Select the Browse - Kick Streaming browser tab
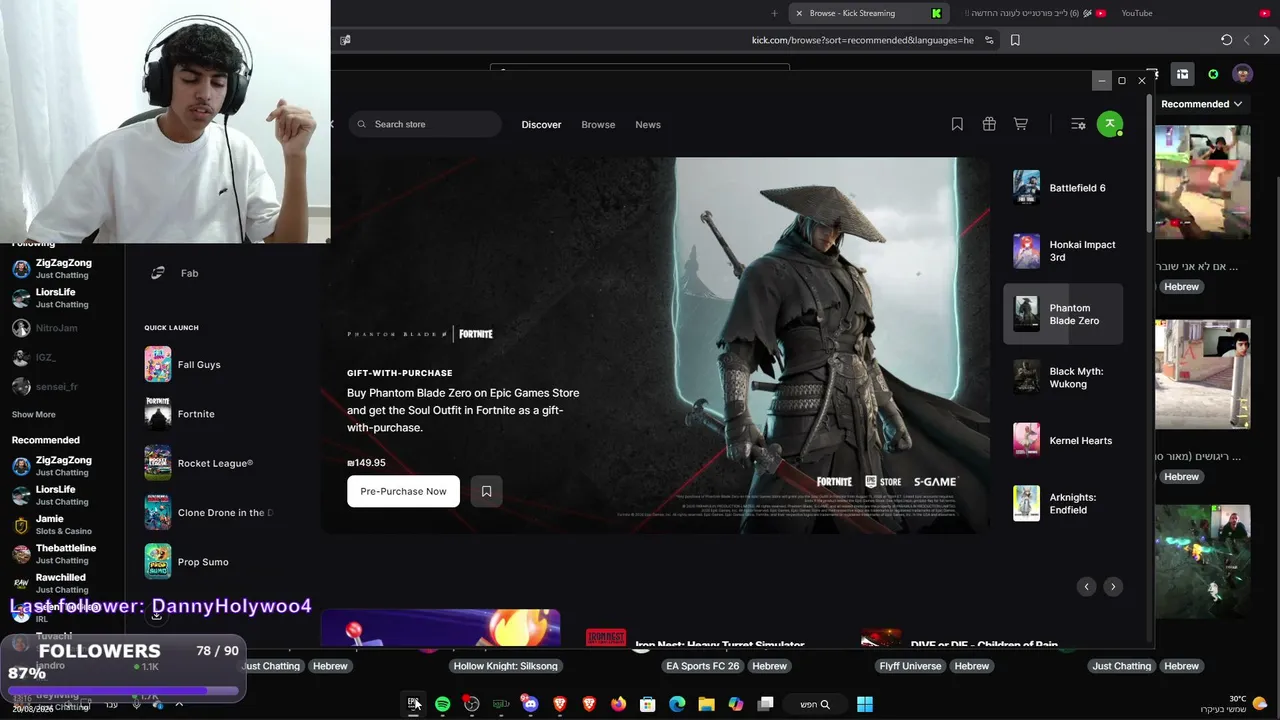The image size is (1280, 720). click(867, 13)
